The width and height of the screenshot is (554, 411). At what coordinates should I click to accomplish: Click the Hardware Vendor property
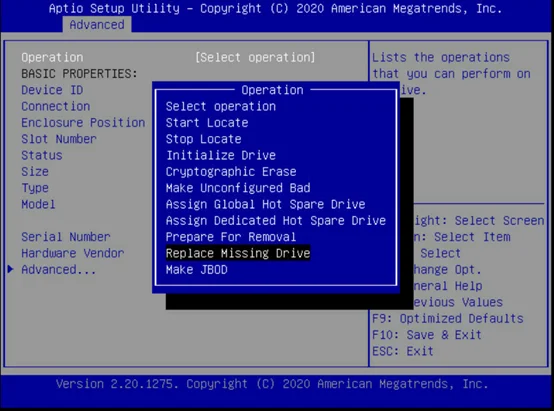73,253
